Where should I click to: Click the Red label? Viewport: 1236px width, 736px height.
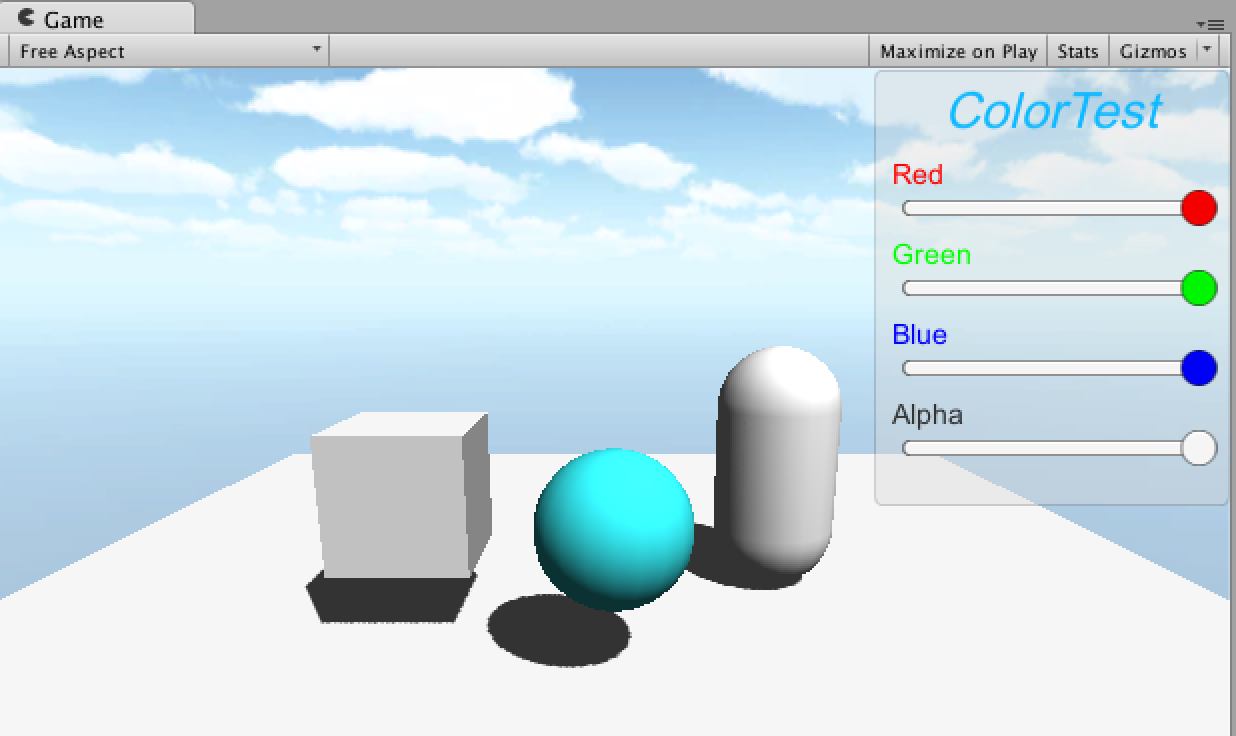[917, 174]
